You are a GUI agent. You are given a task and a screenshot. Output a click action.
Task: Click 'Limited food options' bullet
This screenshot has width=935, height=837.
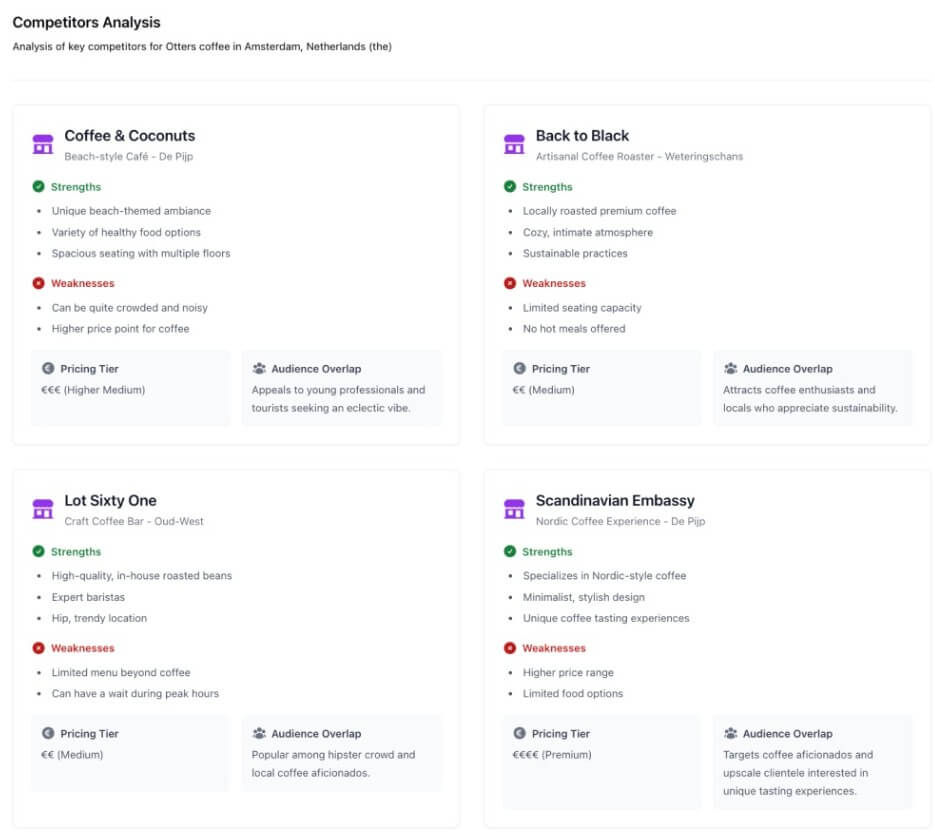(573, 693)
